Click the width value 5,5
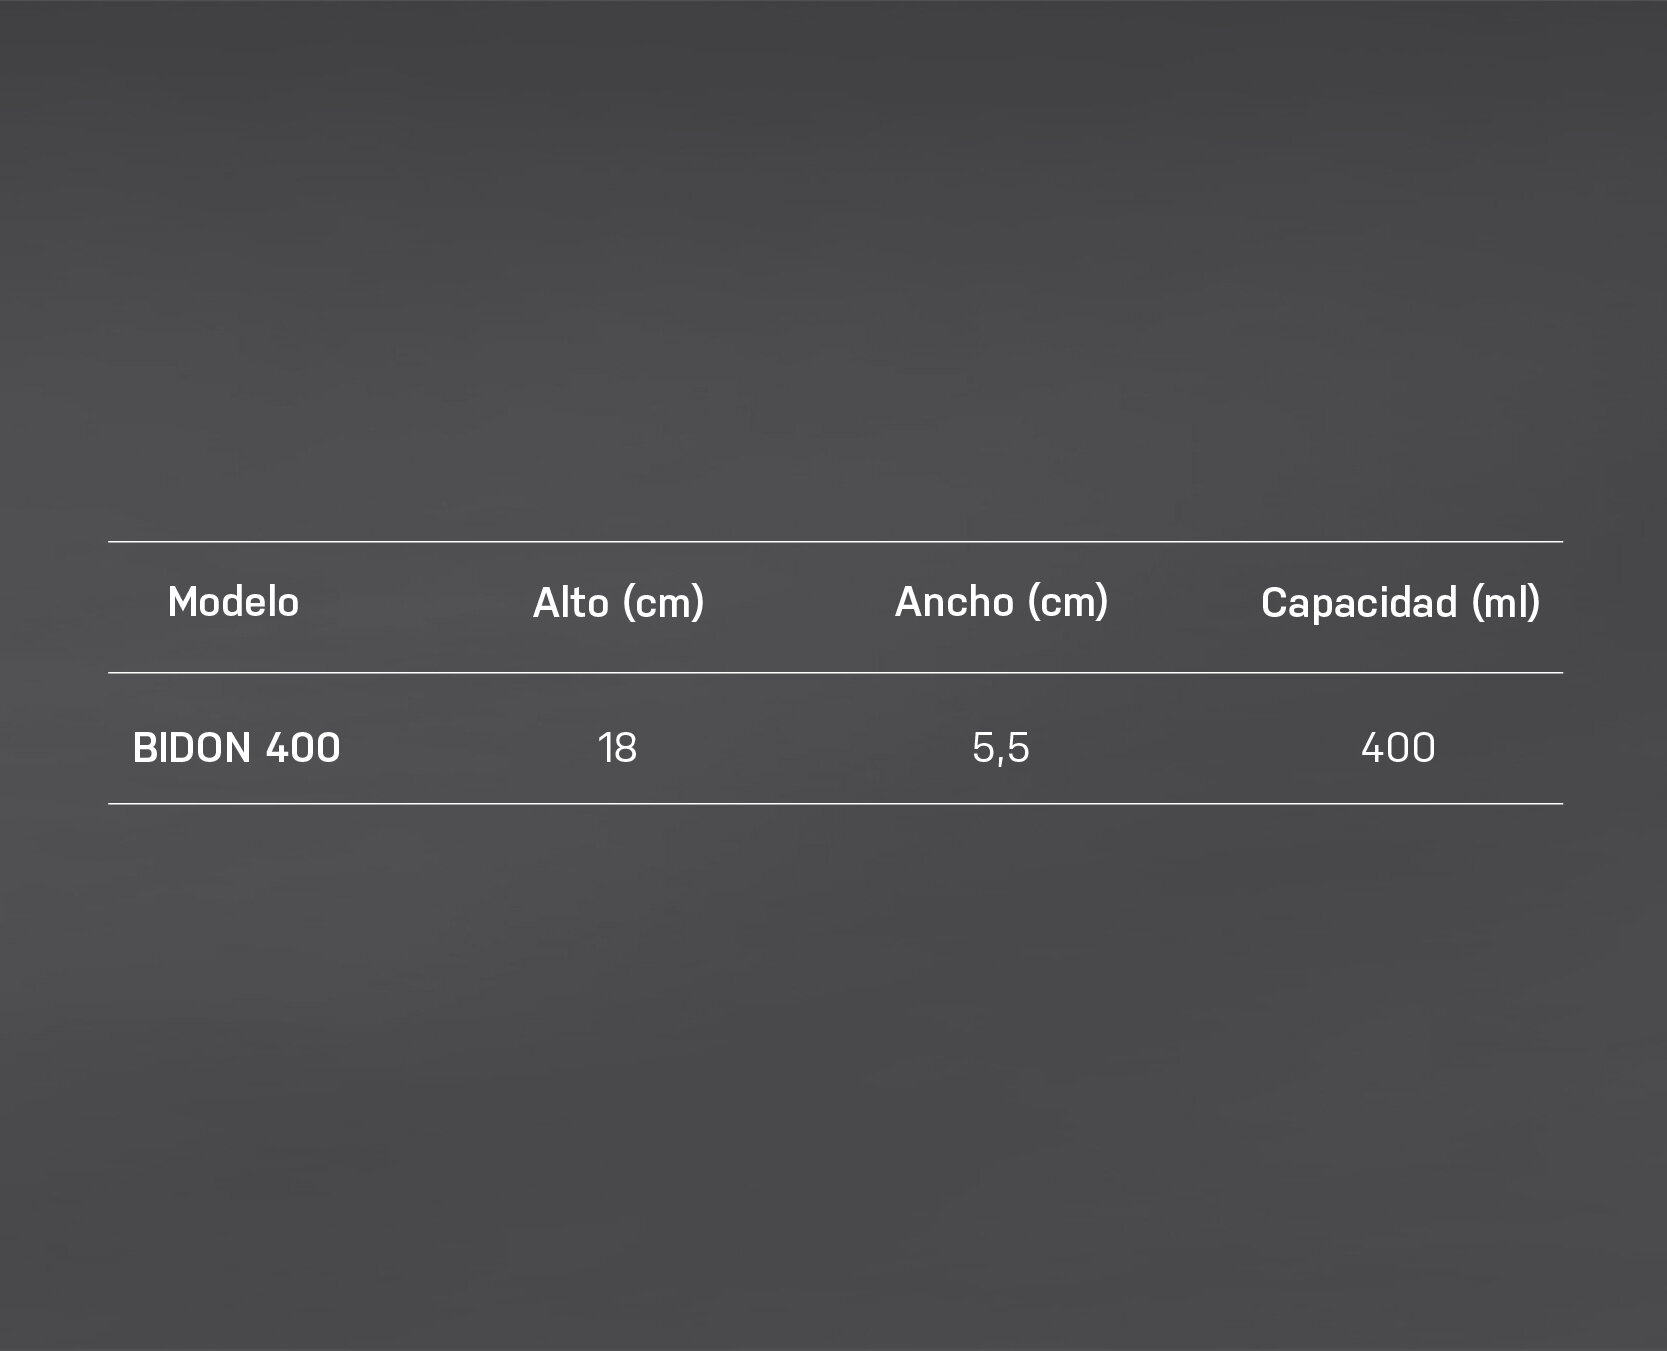The height and width of the screenshot is (1351, 1667). point(1000,748)
